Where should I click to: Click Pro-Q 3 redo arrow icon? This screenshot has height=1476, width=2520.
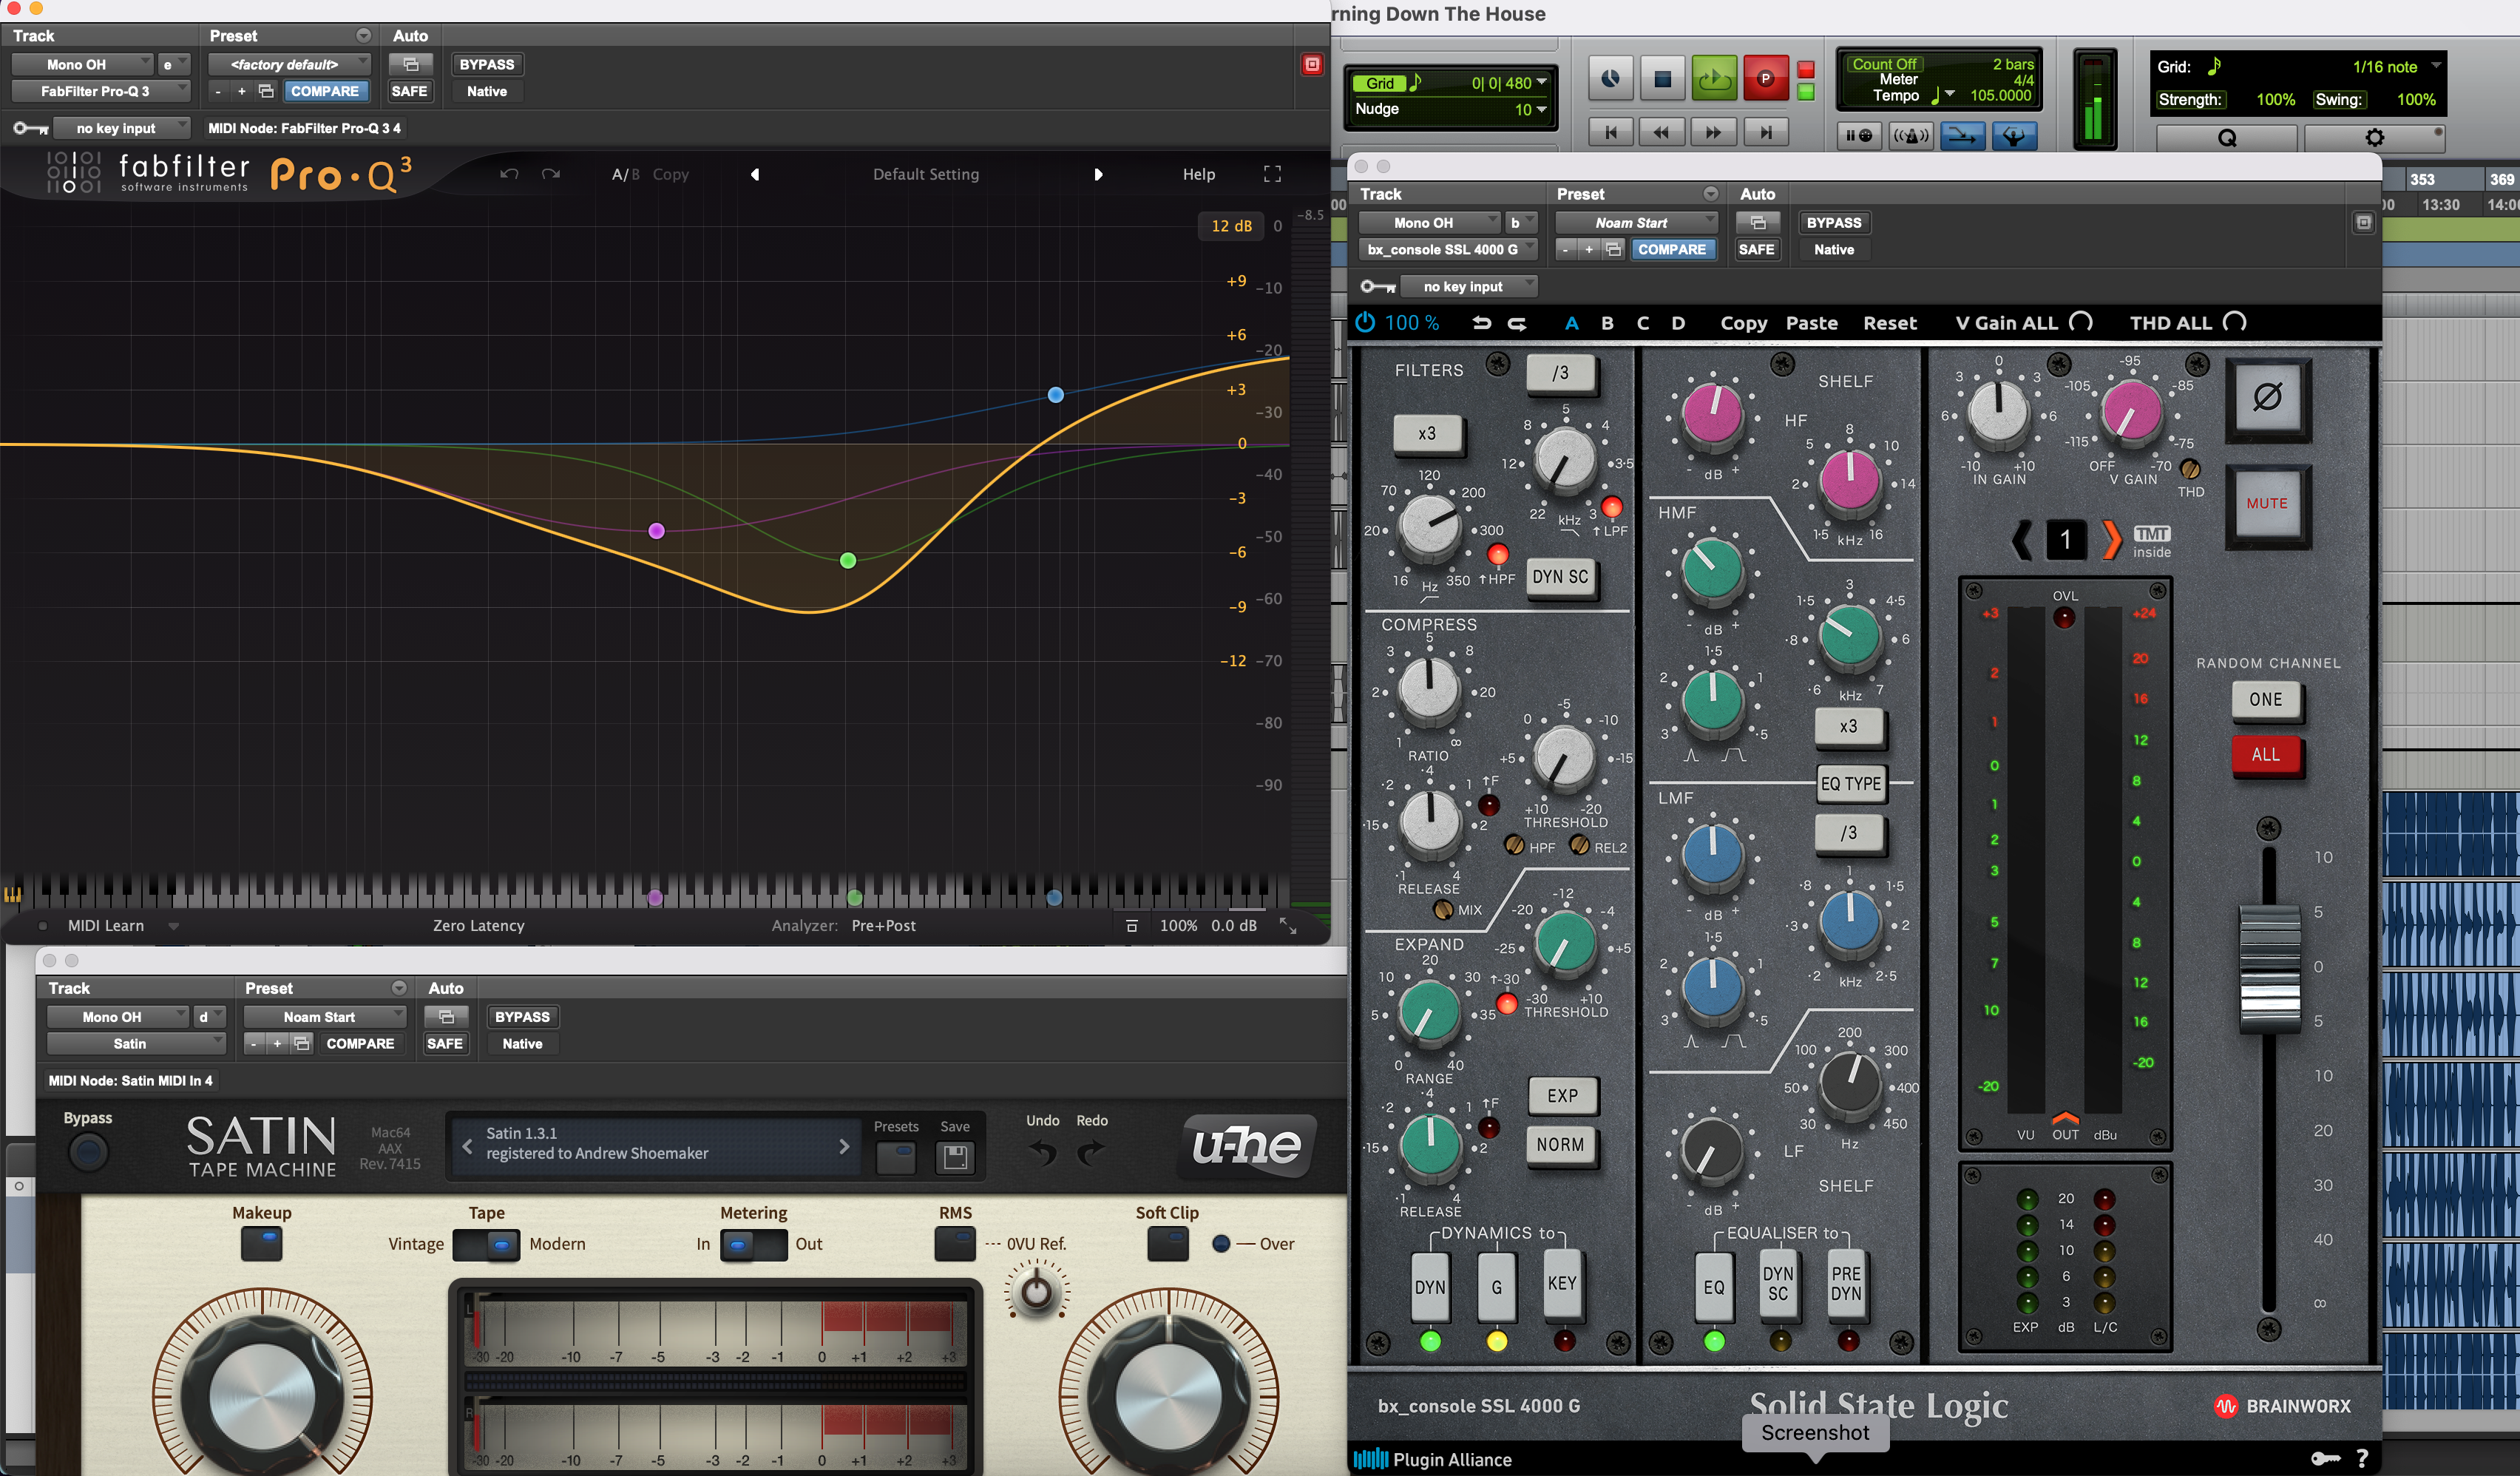click(551, 174)
